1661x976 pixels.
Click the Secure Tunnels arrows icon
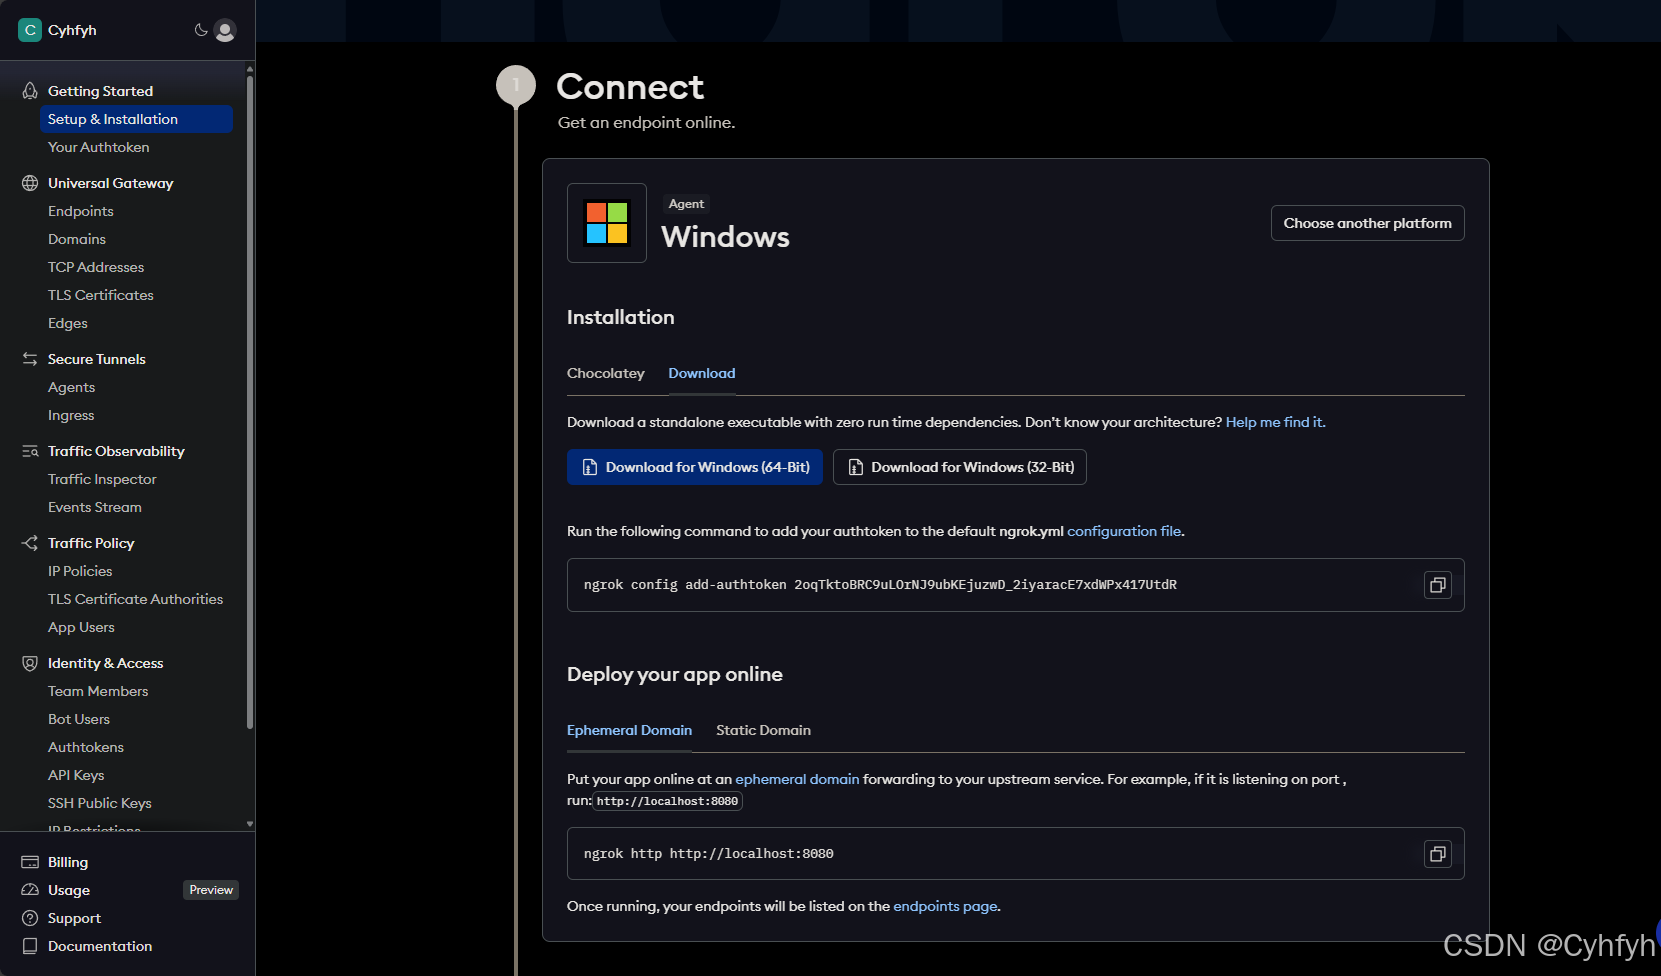click(x=30, y=359)
